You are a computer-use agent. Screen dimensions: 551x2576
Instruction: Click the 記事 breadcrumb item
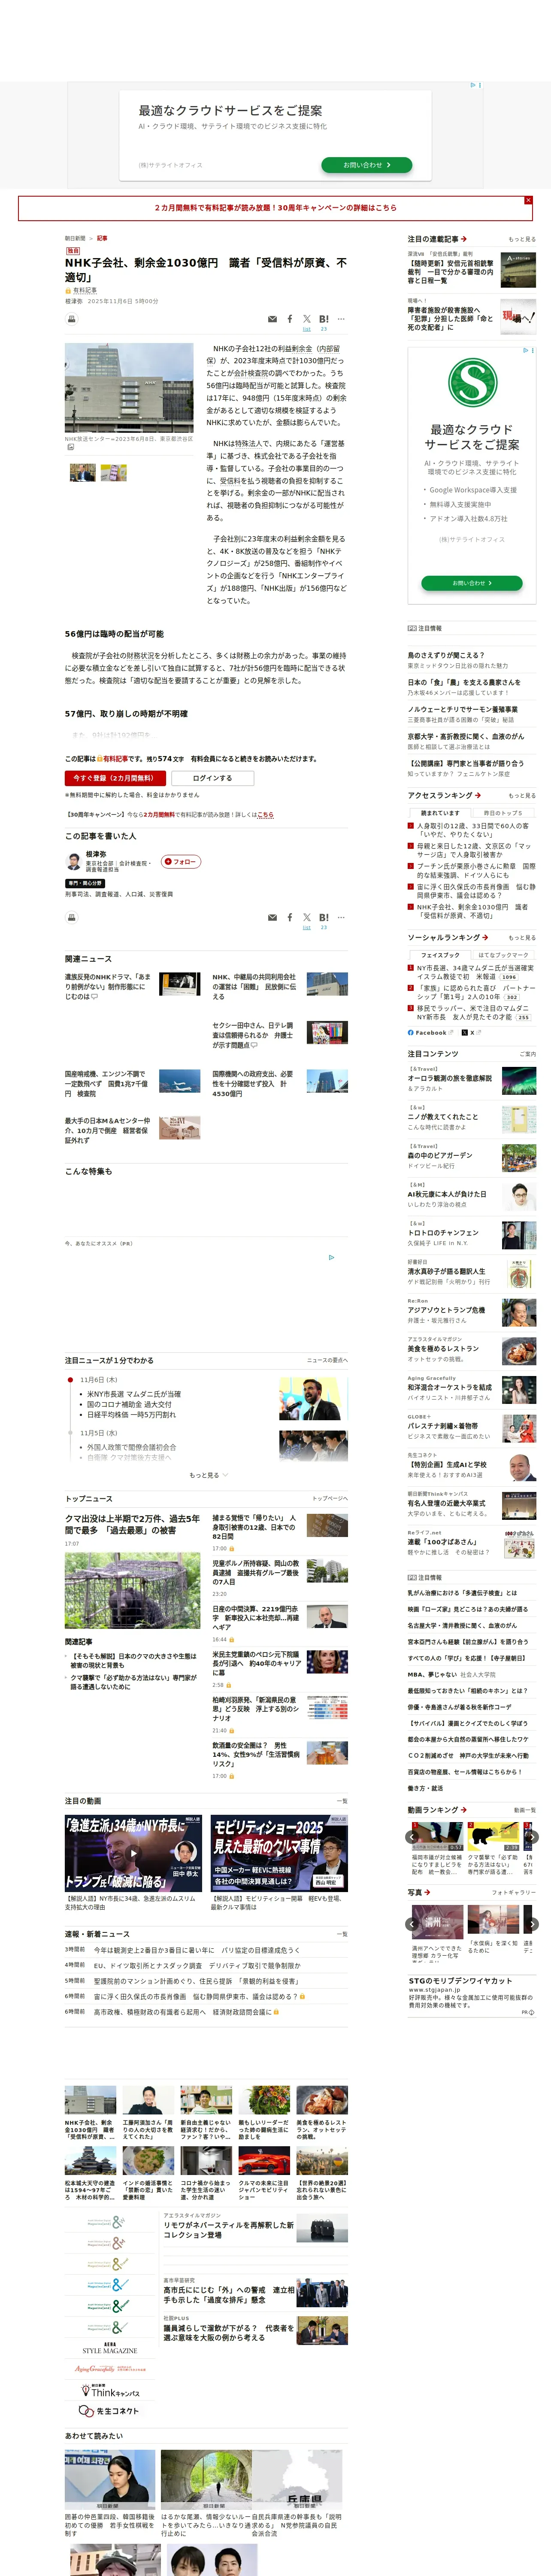tap(102, 239)
